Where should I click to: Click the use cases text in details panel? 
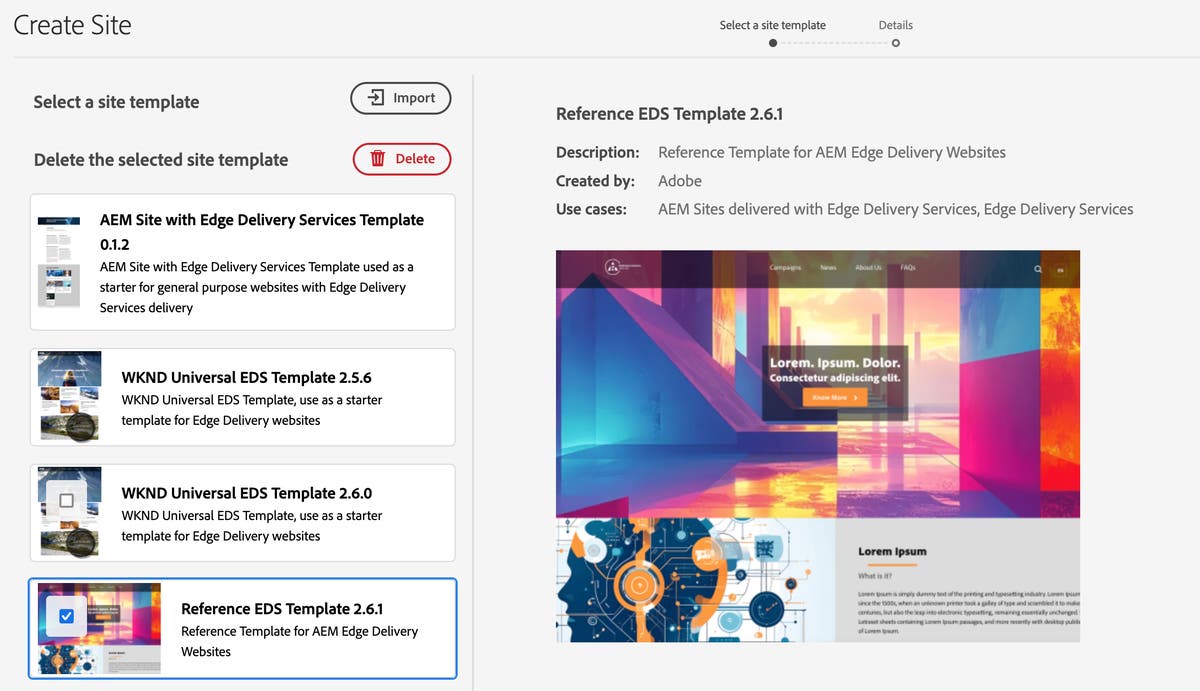click(896, 209)
